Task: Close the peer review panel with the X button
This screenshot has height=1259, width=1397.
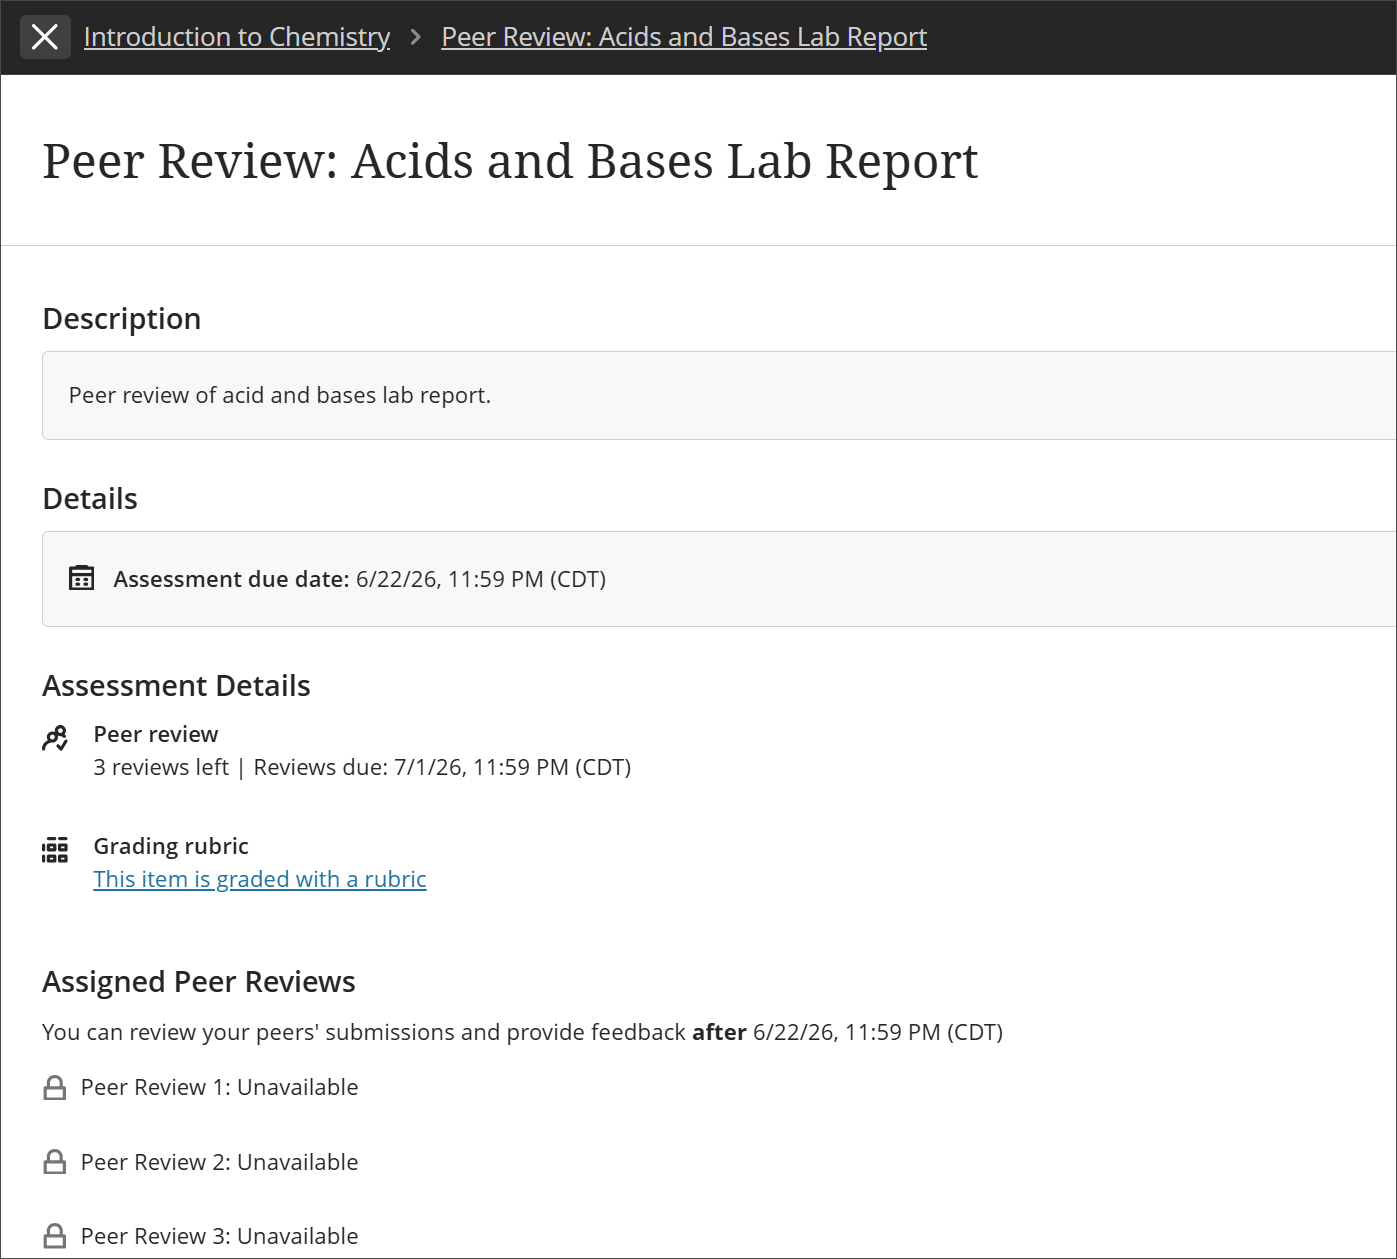Action: click(45, 37)
